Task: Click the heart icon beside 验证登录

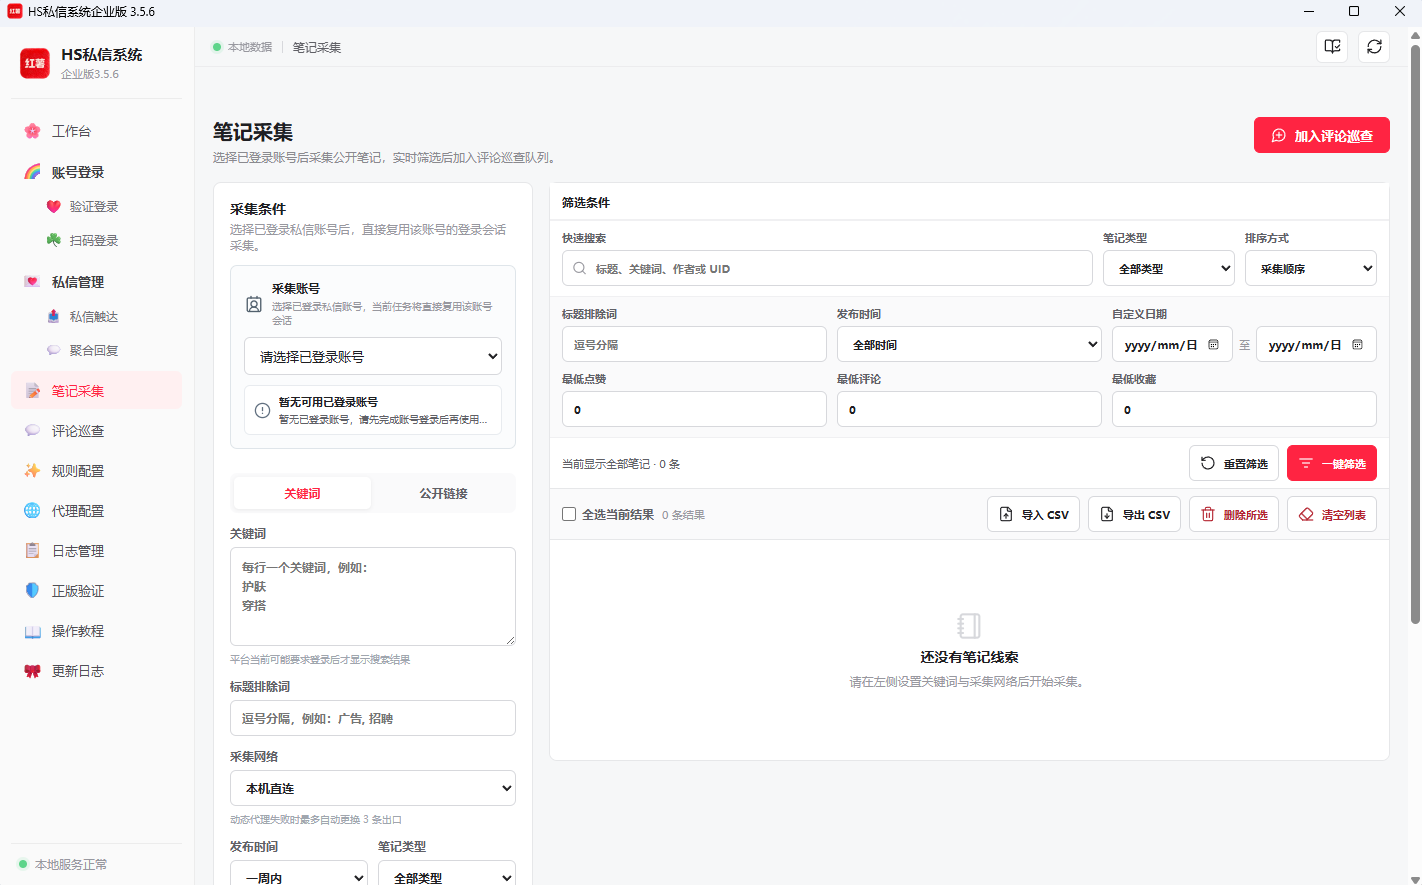Action: [54, 206]
